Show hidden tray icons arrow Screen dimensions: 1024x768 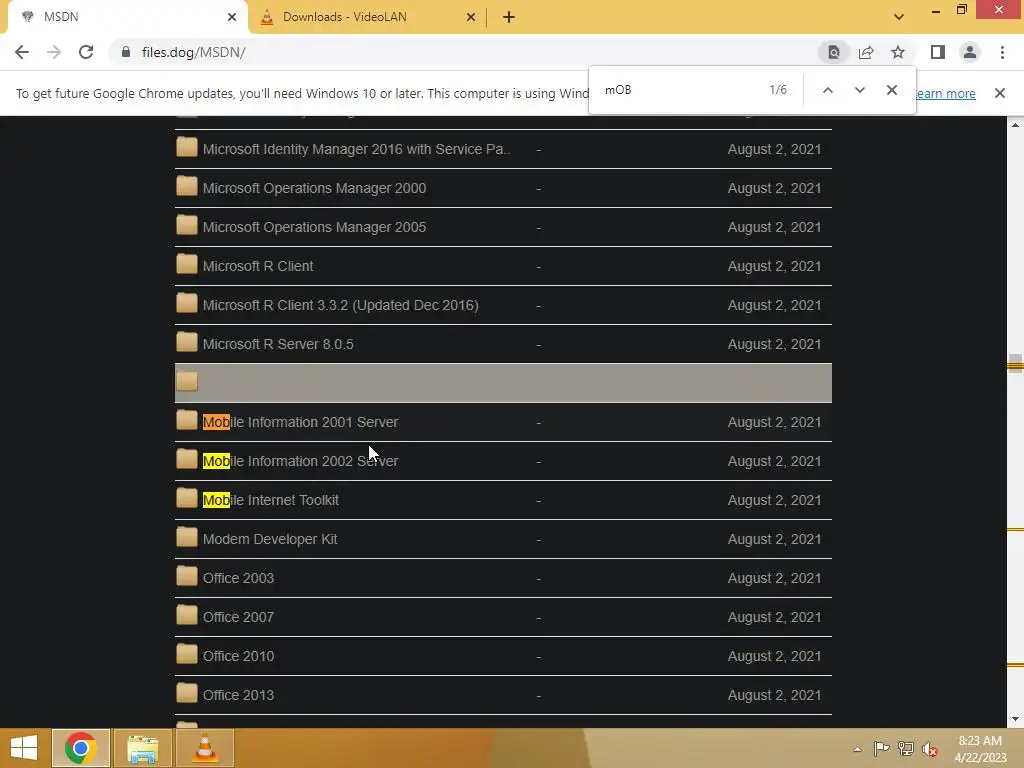857,749
